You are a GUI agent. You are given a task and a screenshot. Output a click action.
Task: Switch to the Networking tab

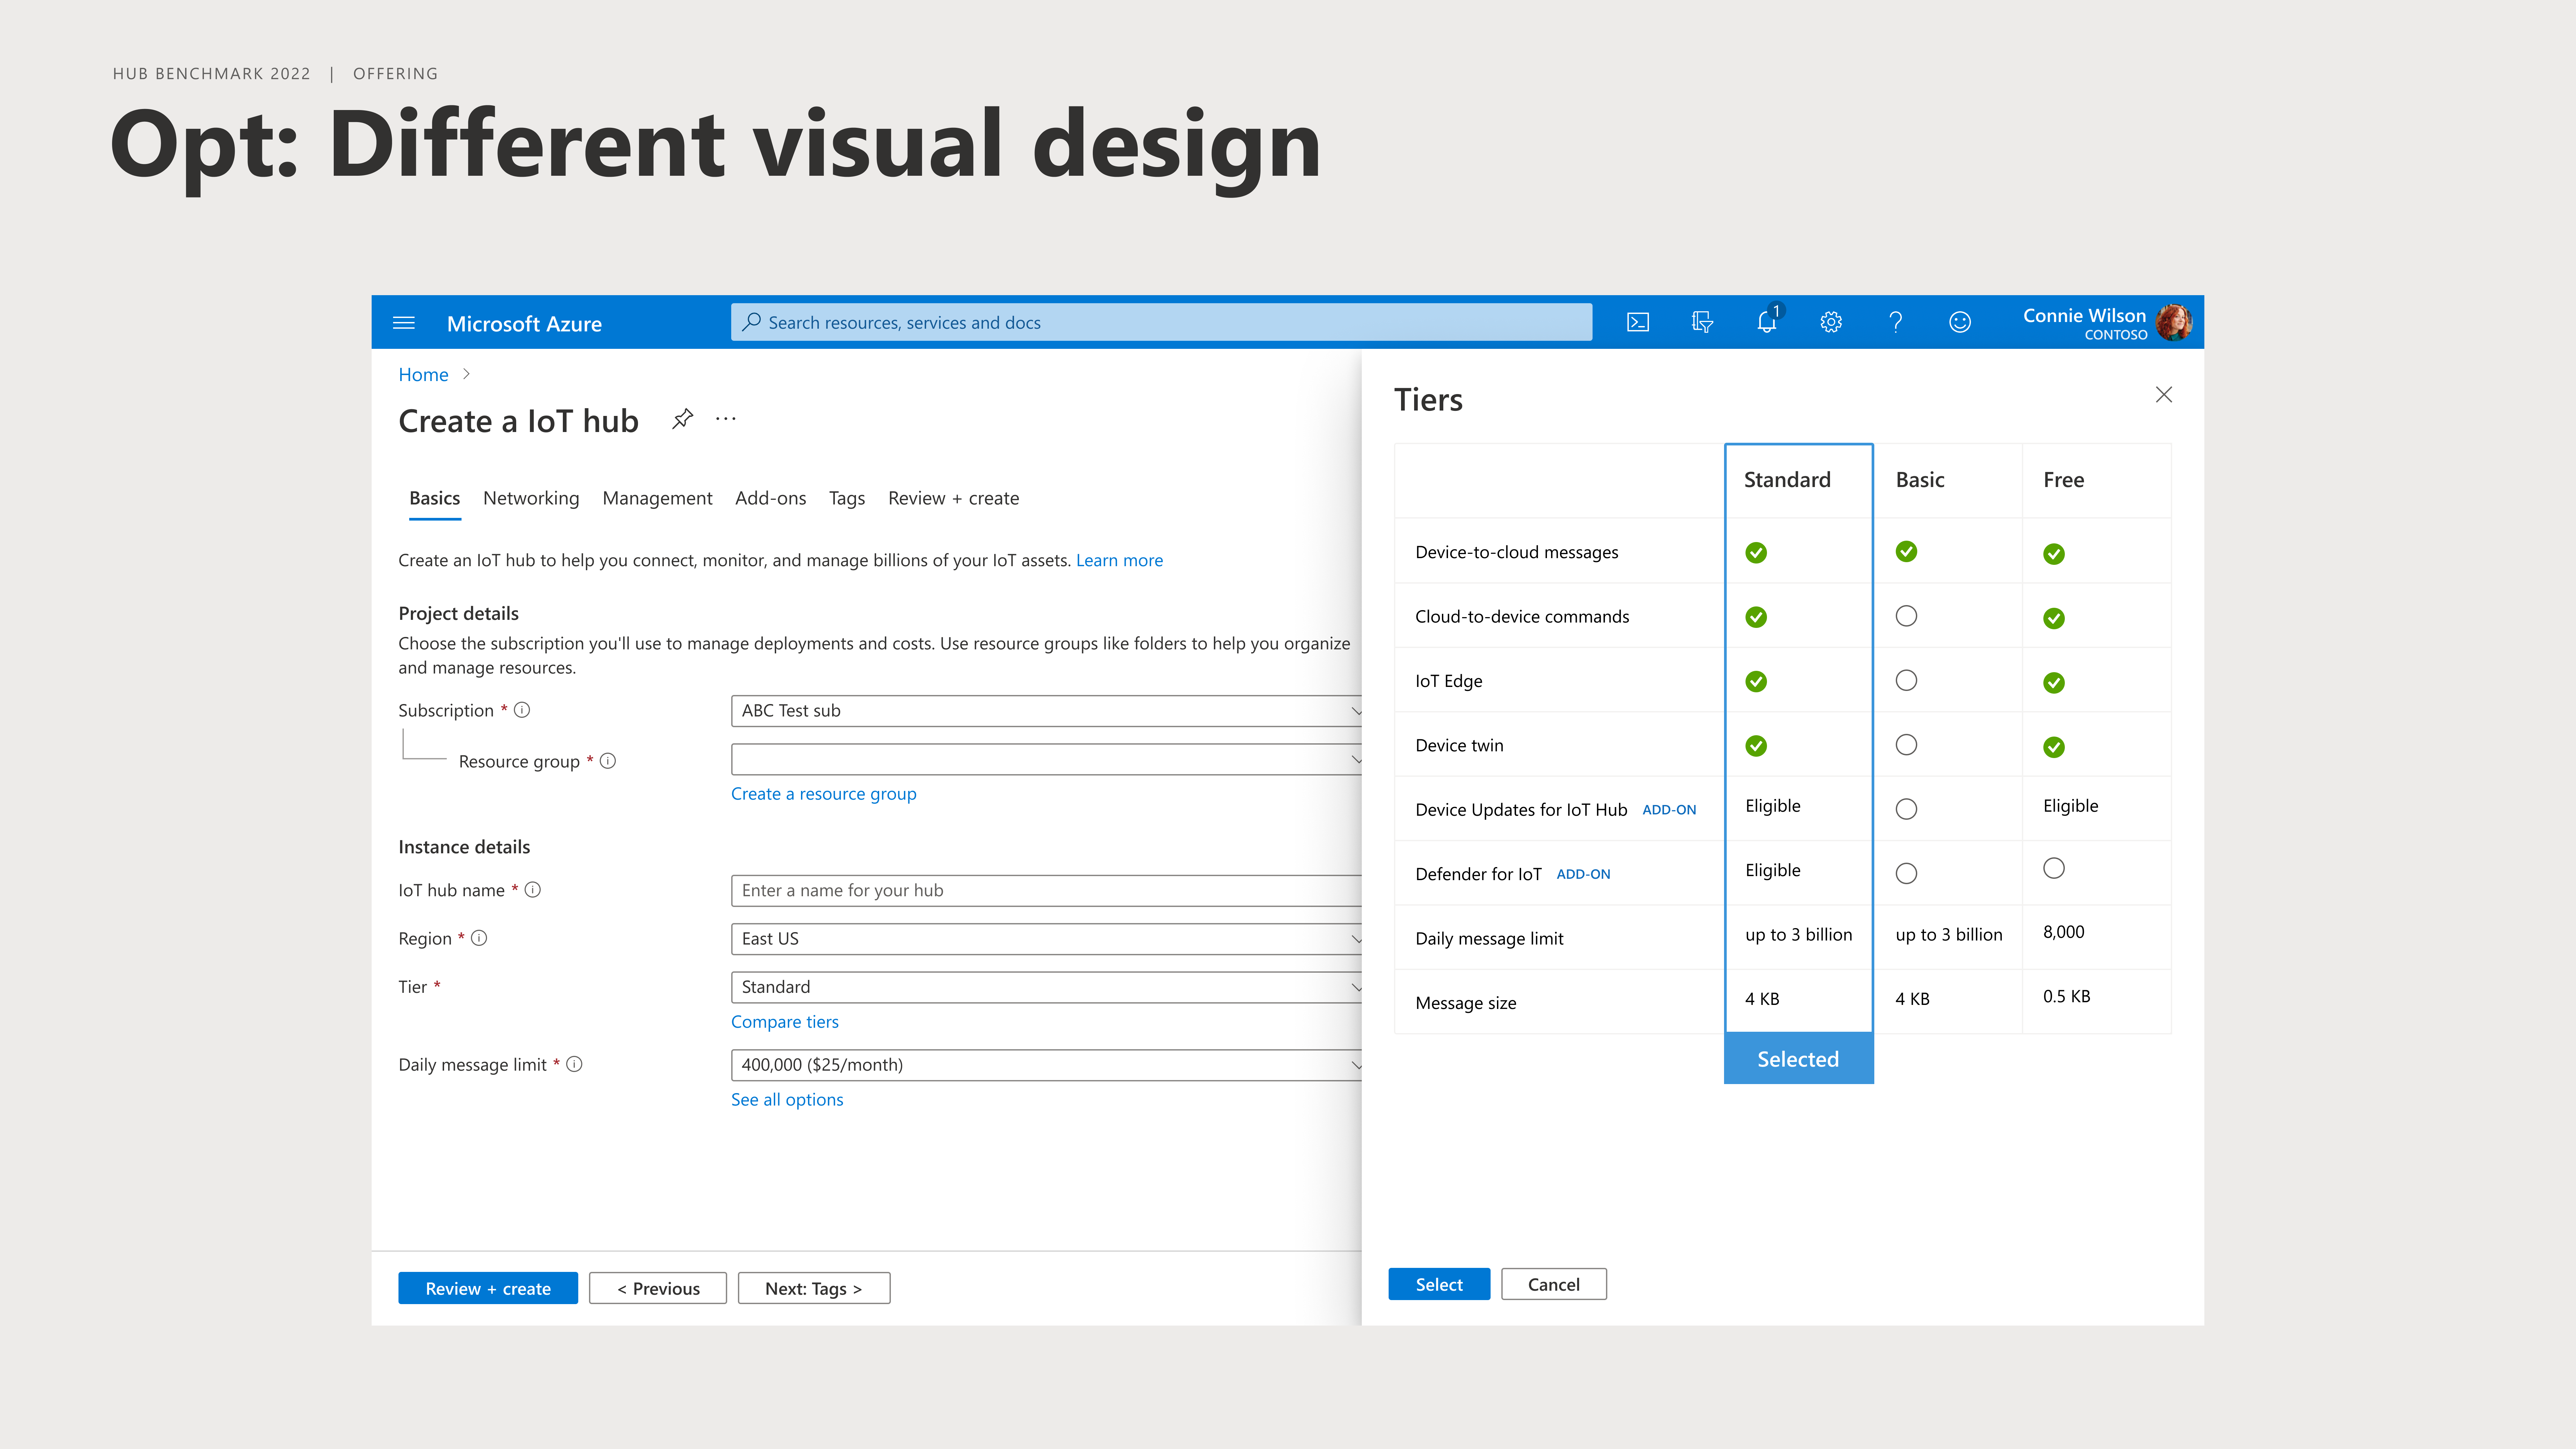[531, 498]
